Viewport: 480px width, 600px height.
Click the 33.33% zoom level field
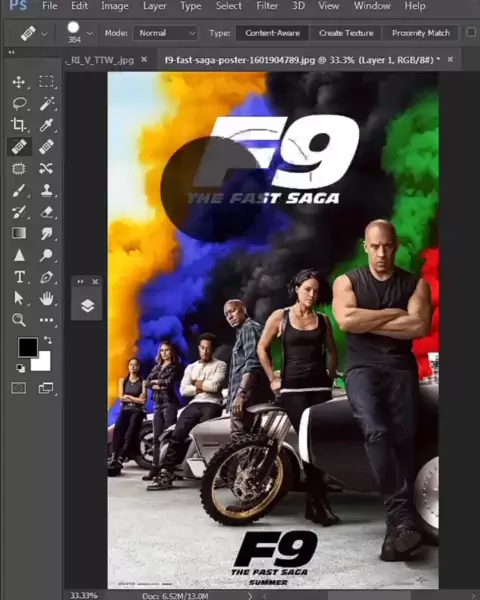coord(84,595)
